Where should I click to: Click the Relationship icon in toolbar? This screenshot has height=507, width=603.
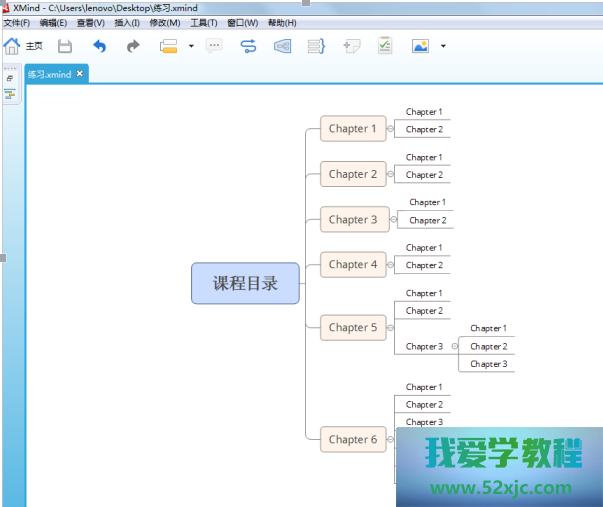[x=249, y=46]
